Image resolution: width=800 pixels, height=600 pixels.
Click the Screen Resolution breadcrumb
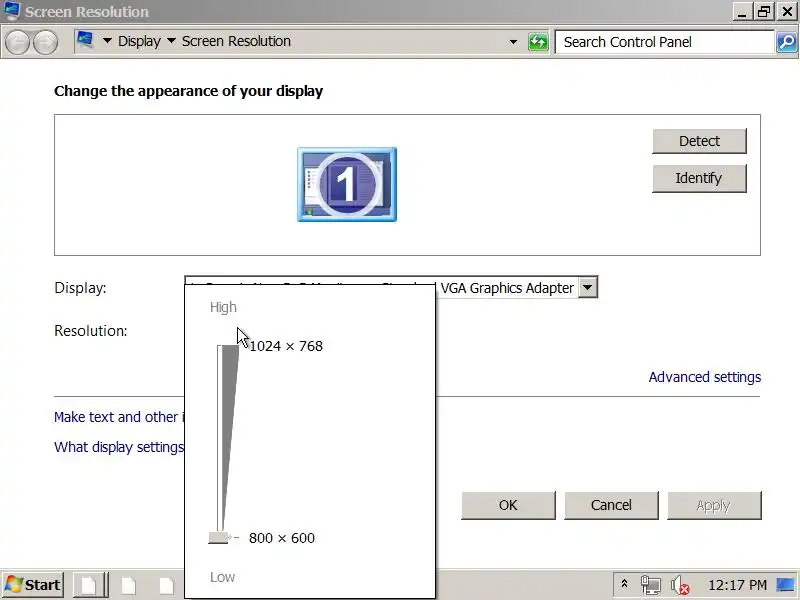236,41
